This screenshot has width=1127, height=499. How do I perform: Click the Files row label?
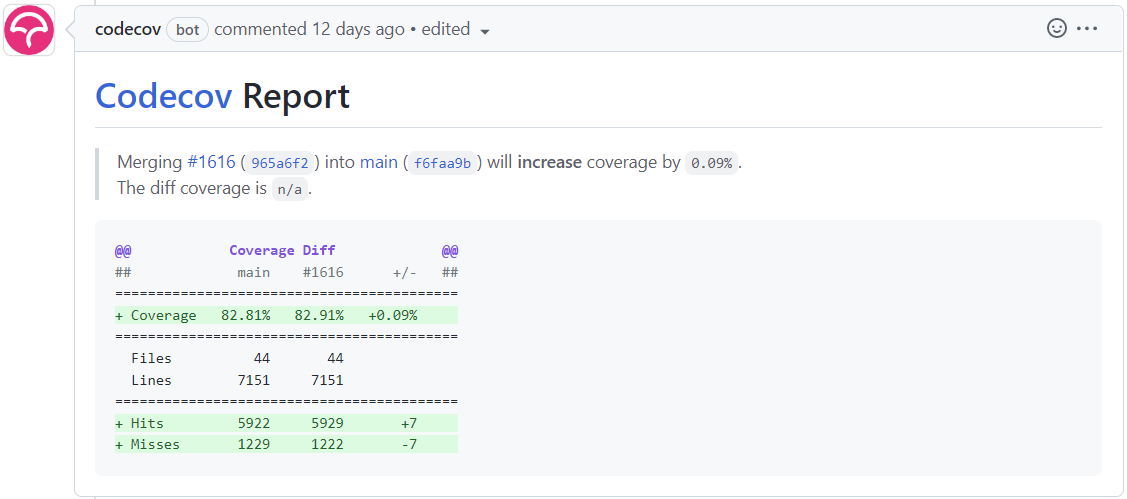(x=152, y=358)
